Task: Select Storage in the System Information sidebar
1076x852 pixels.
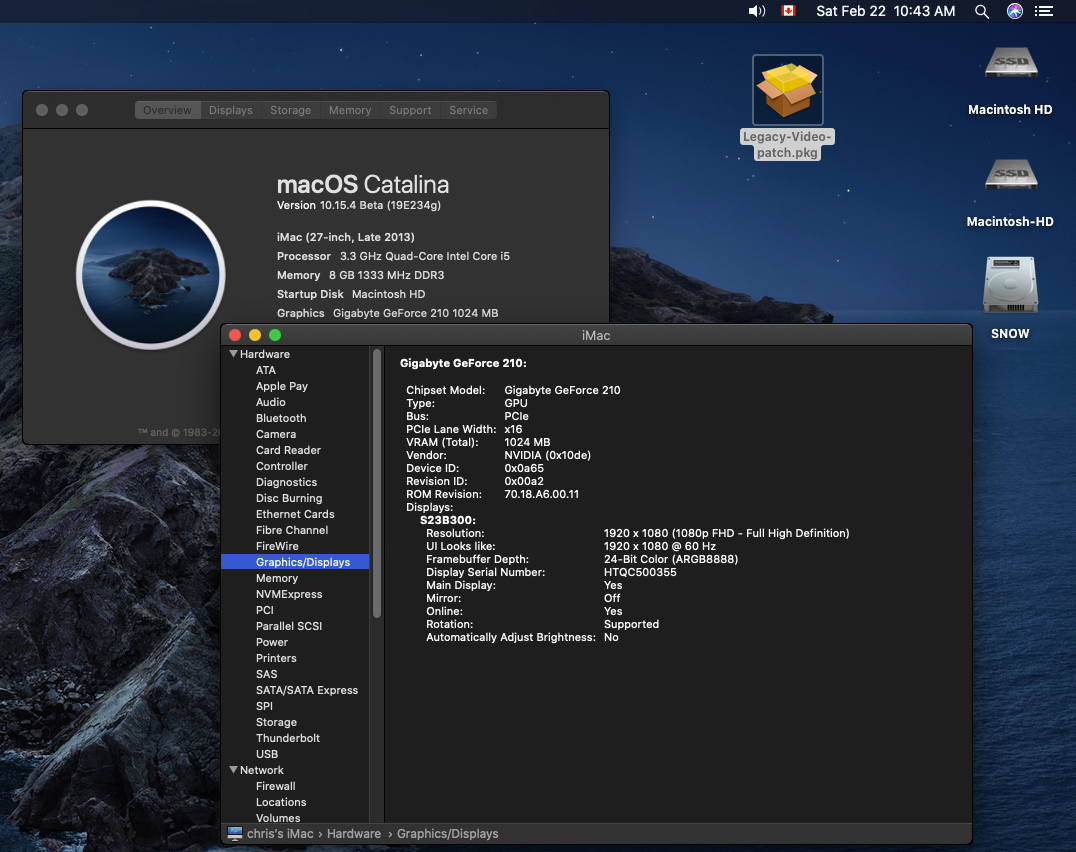Action: [277, 722]
